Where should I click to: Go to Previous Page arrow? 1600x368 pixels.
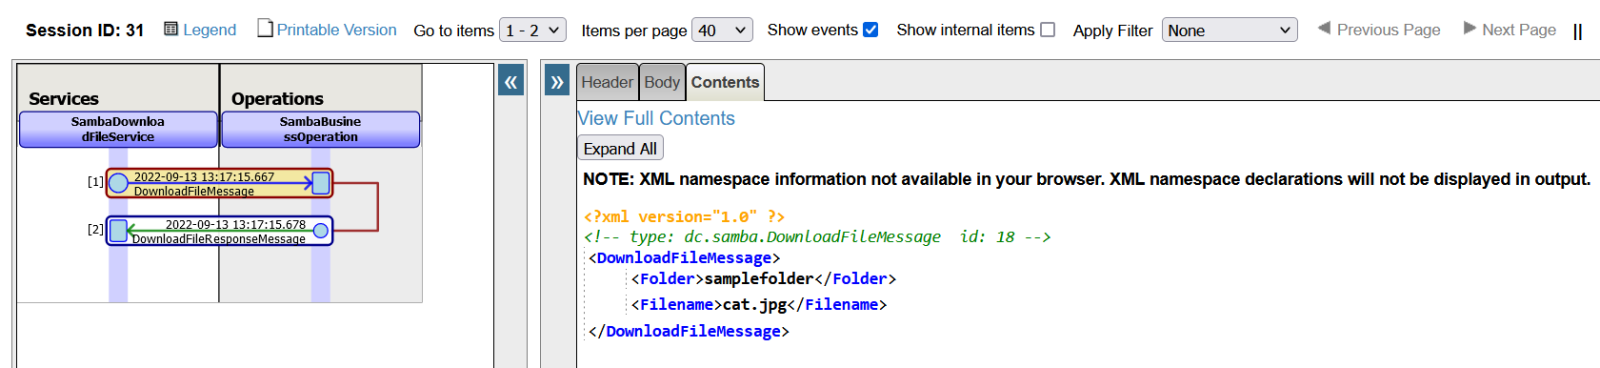(1324, 28)
